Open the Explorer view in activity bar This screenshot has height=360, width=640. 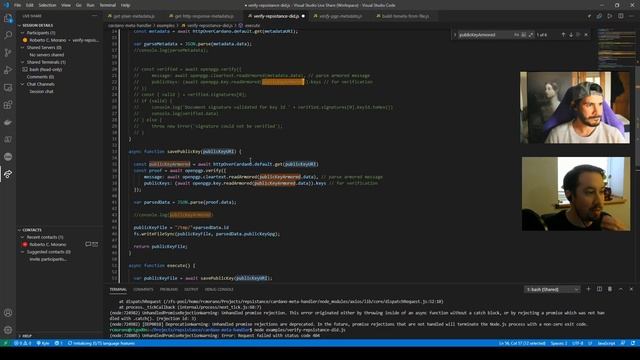pyautogui.click(x=8, y=18)
